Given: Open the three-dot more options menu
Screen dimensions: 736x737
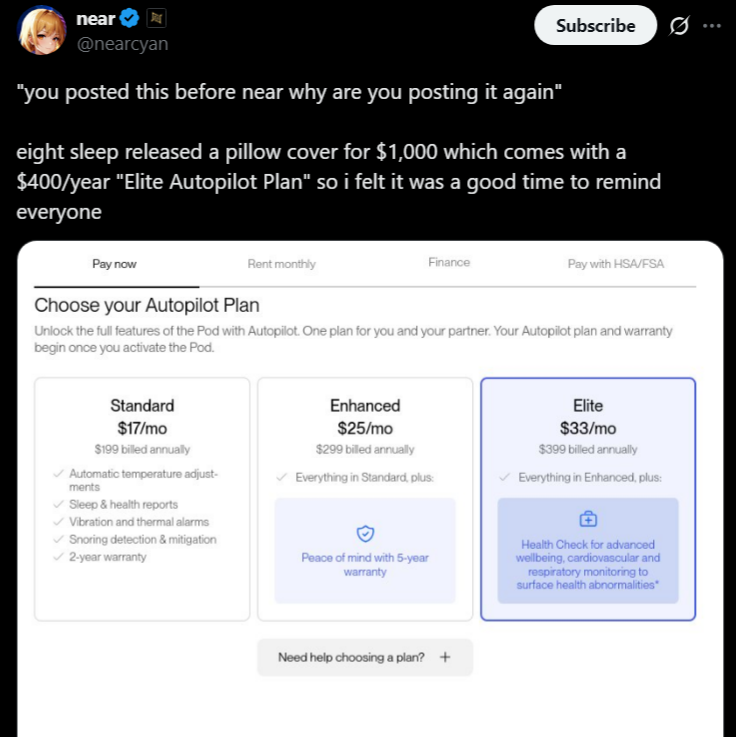Looking at the screenshot, I should [712, 26].
